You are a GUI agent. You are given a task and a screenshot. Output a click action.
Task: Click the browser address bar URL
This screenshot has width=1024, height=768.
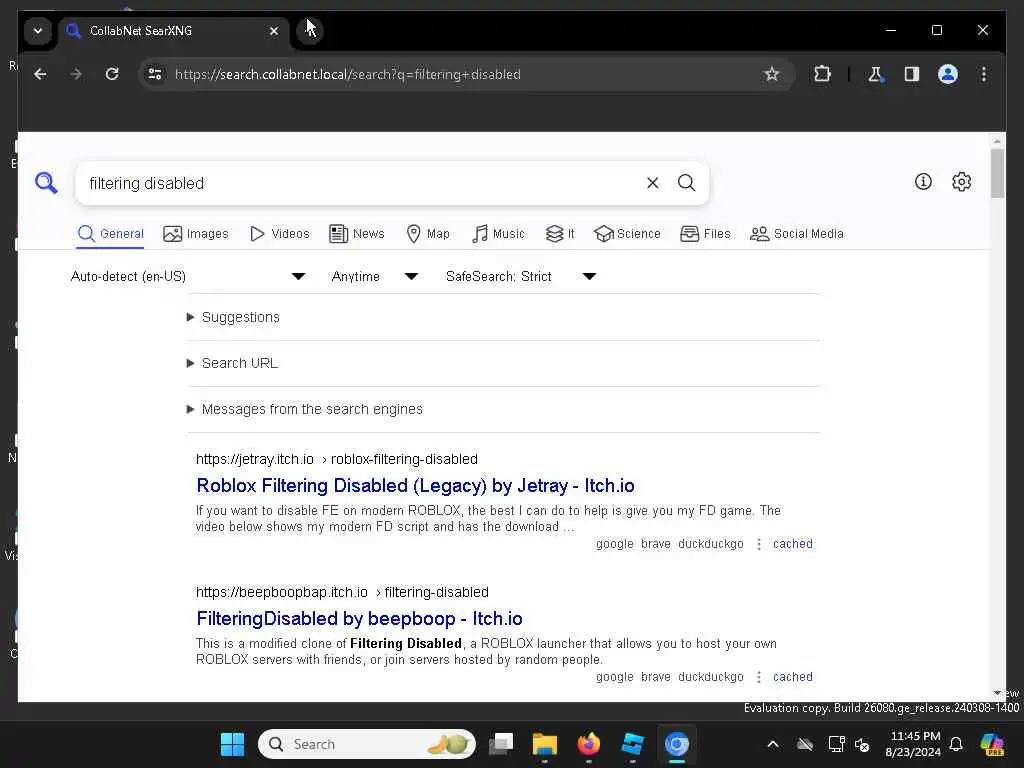347,74
